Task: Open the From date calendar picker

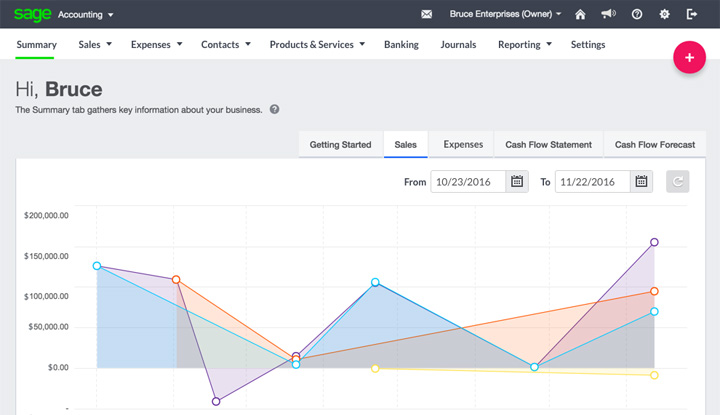Action: pyautogui.click(x=517, y=181)
